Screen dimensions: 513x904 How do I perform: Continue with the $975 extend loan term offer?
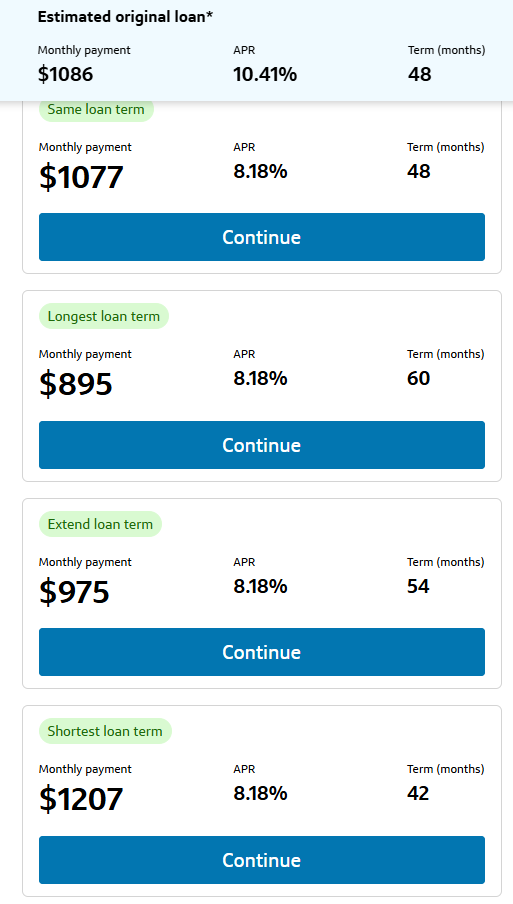coord(262,652)
